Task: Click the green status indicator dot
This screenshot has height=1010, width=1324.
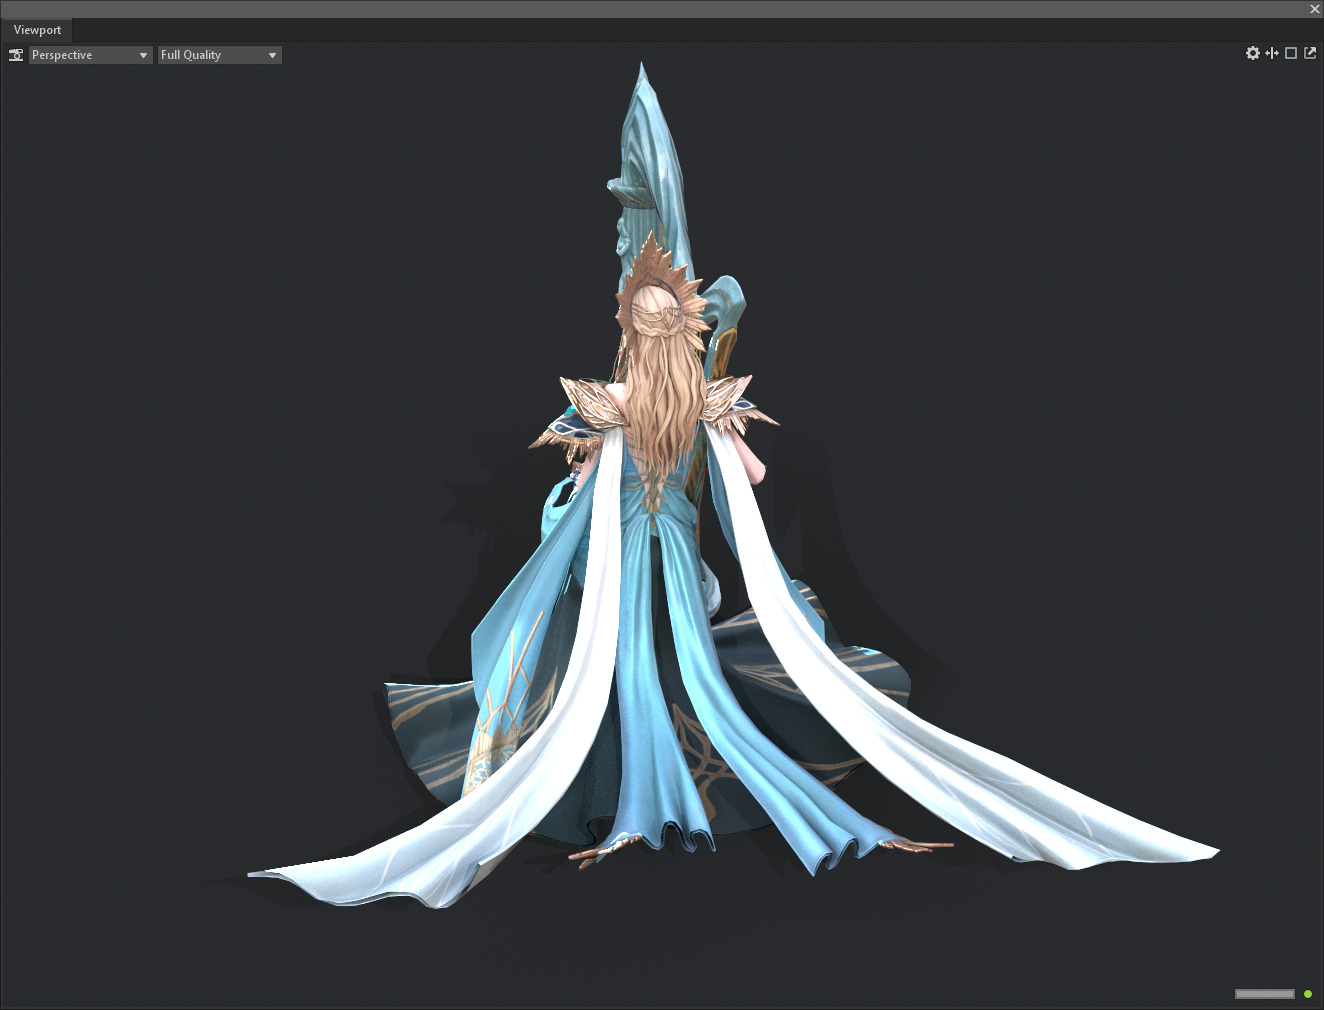Action: pyautogui.click(x=1308, y=994)
